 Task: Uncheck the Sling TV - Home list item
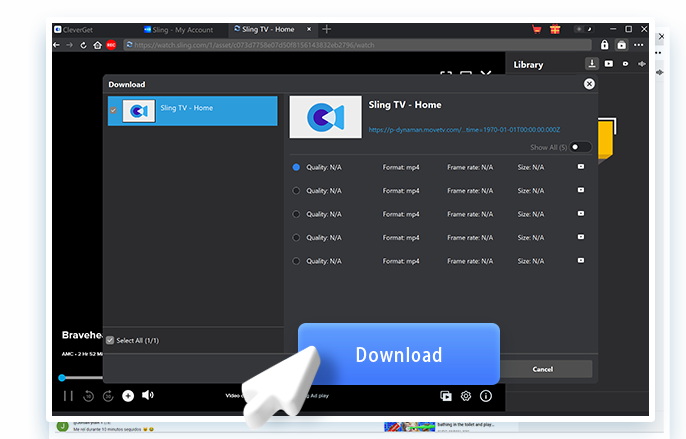click(113, 110)
